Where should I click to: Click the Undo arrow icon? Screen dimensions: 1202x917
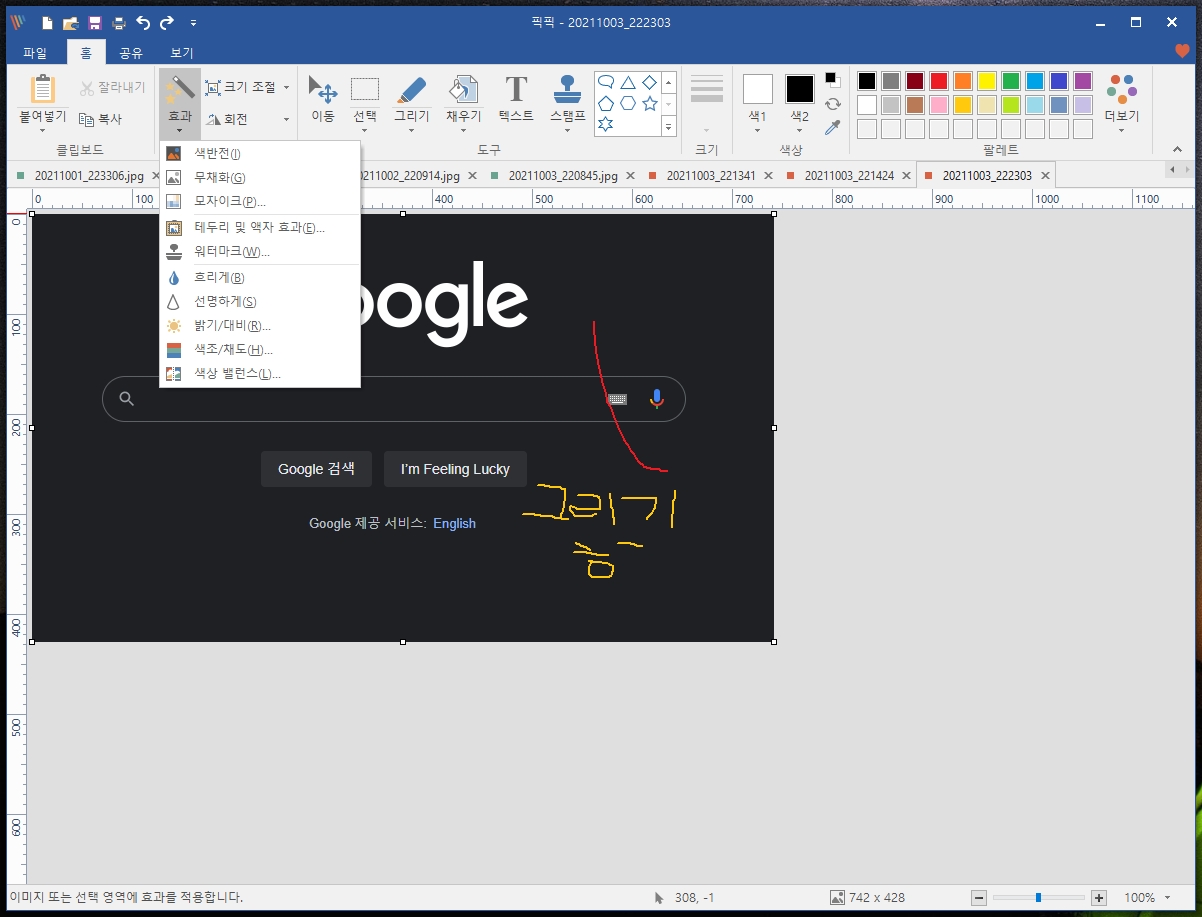143,22
